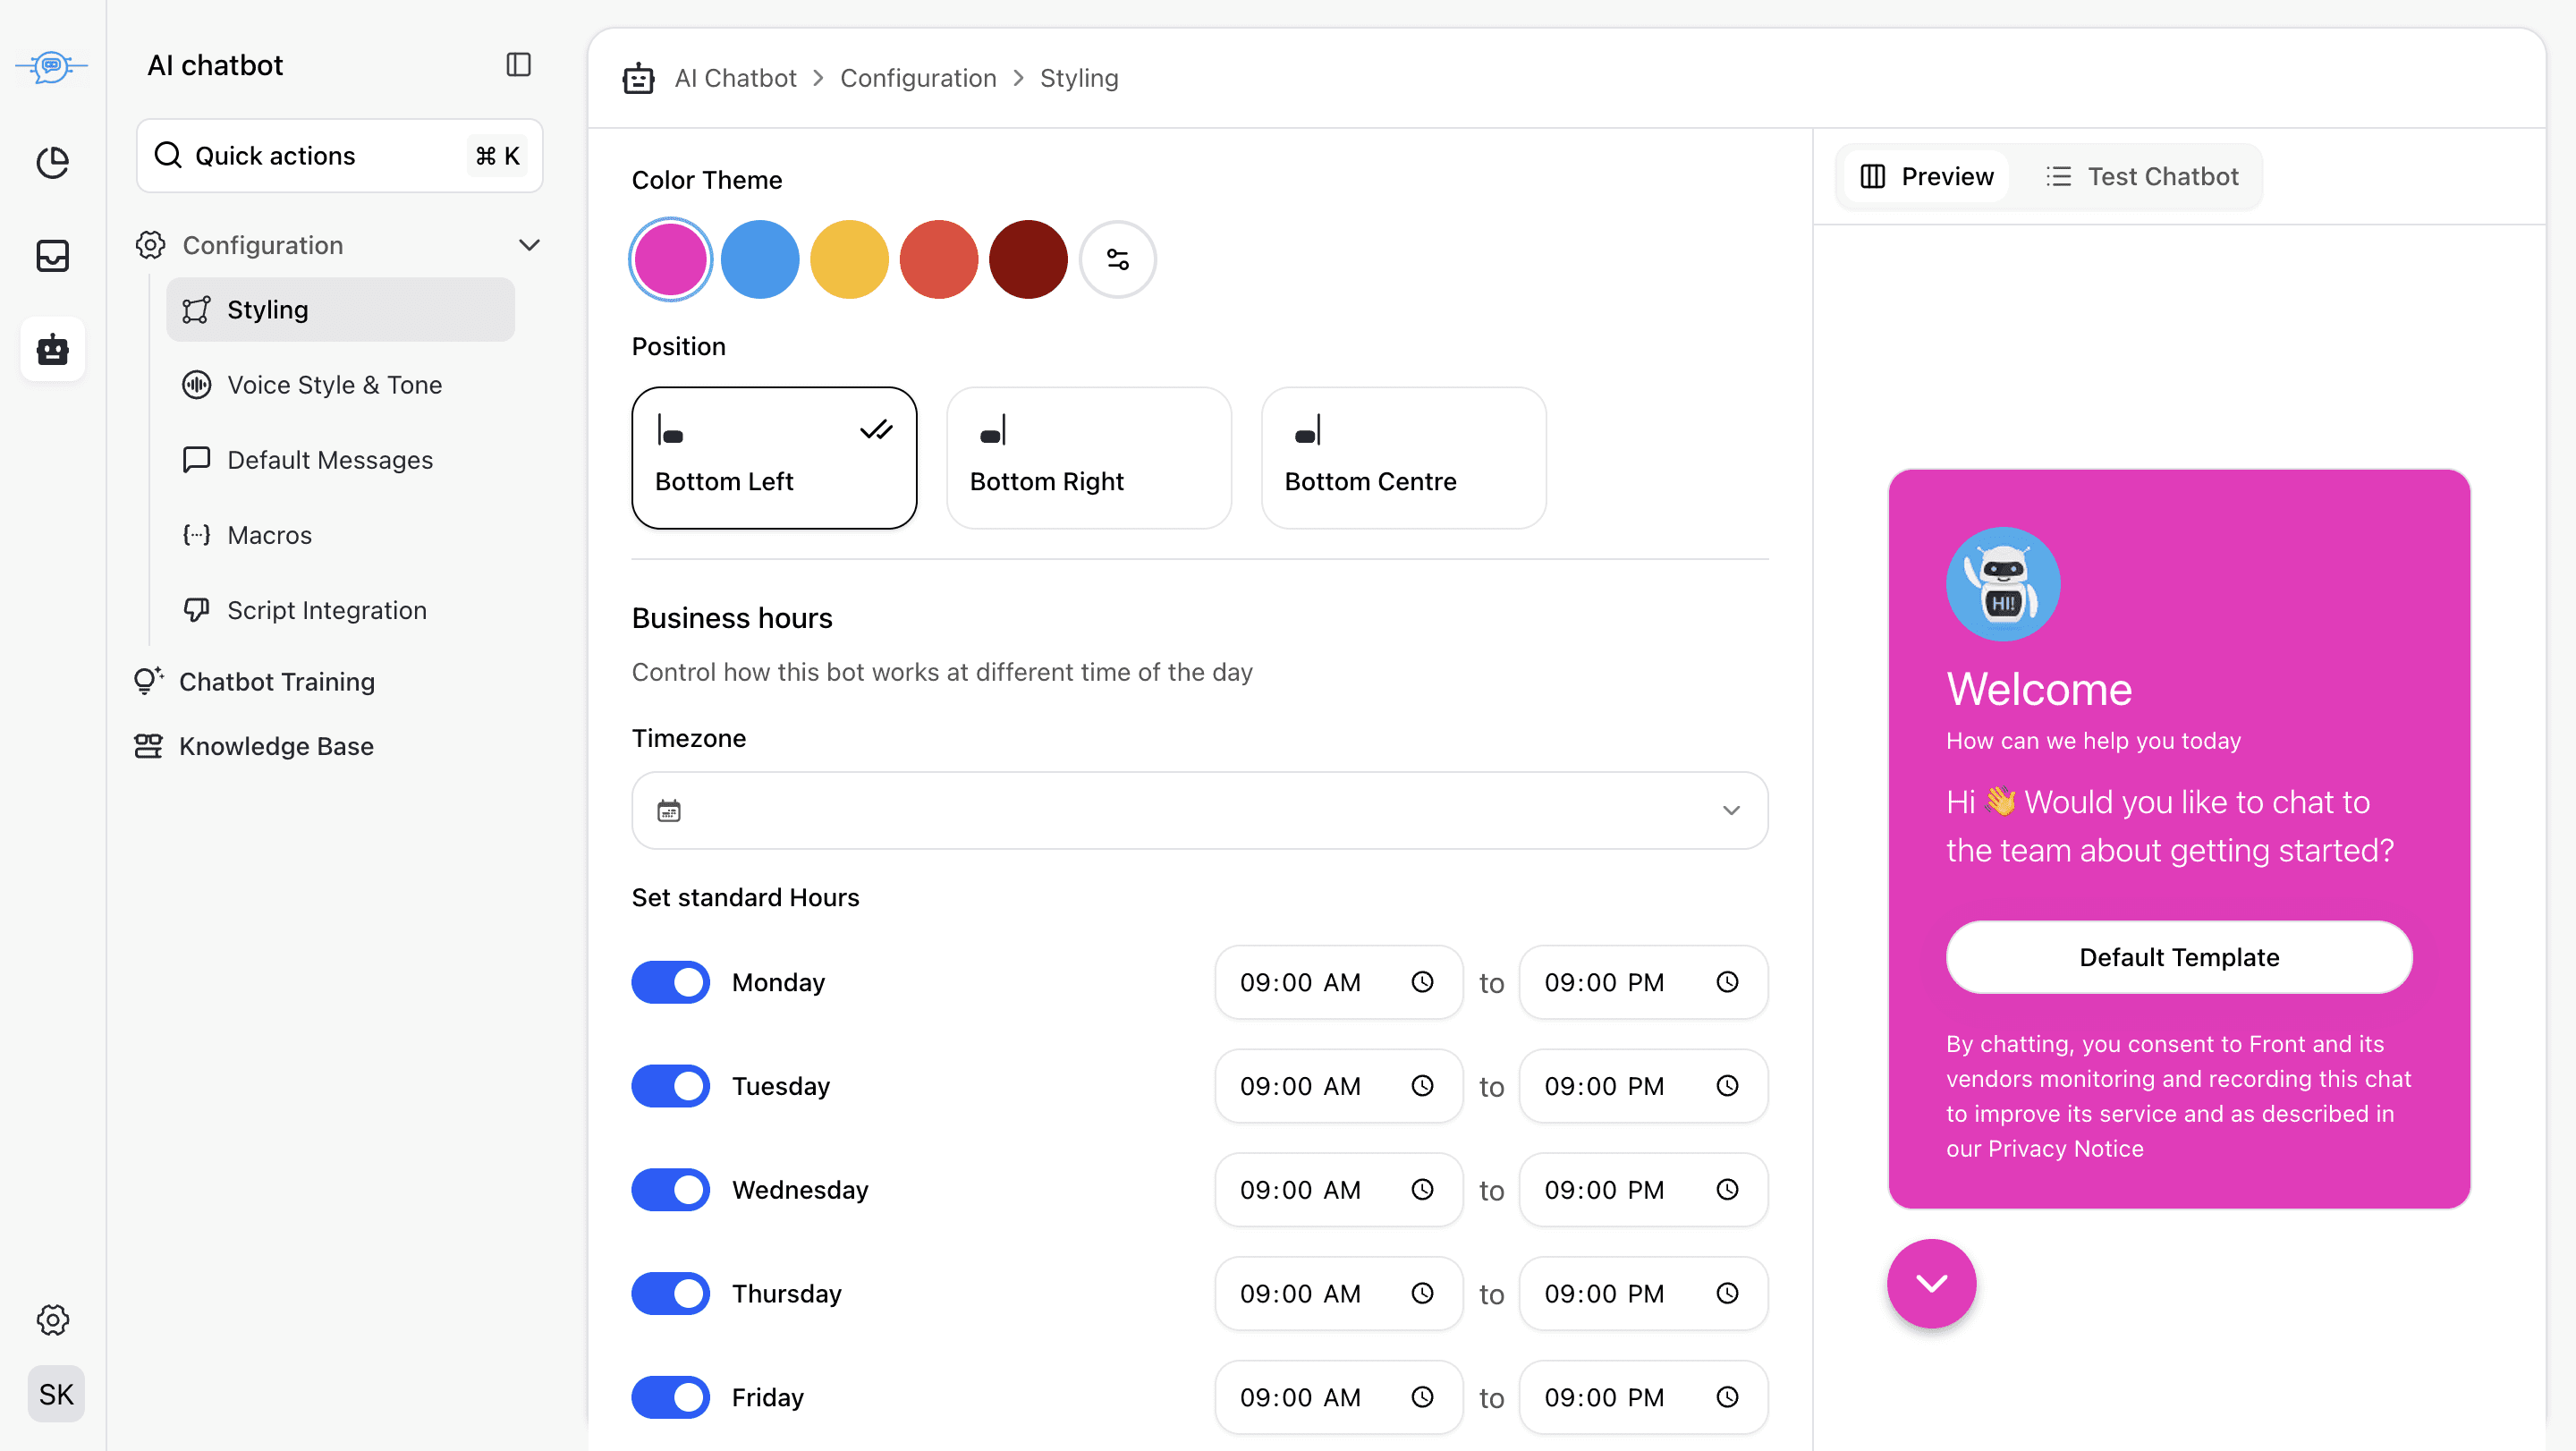Viewport: 2576px width, 1451px height.
Task: Turn off Friday hours toggle
Action: click(x=670, y=1397)
